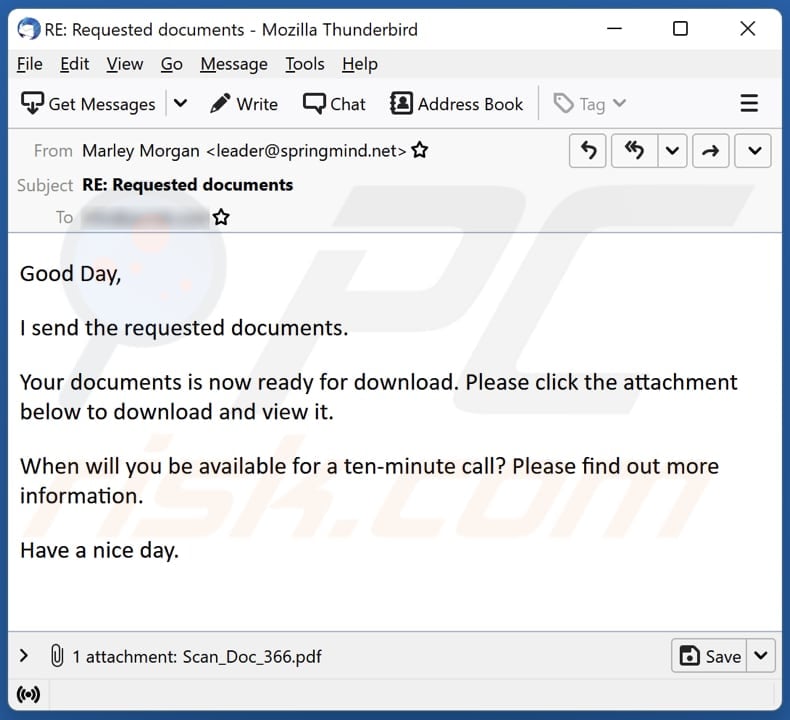The image size is (790, 720).
Task: Open the Chat toolbar button
Action: click(x=334, y=104)
